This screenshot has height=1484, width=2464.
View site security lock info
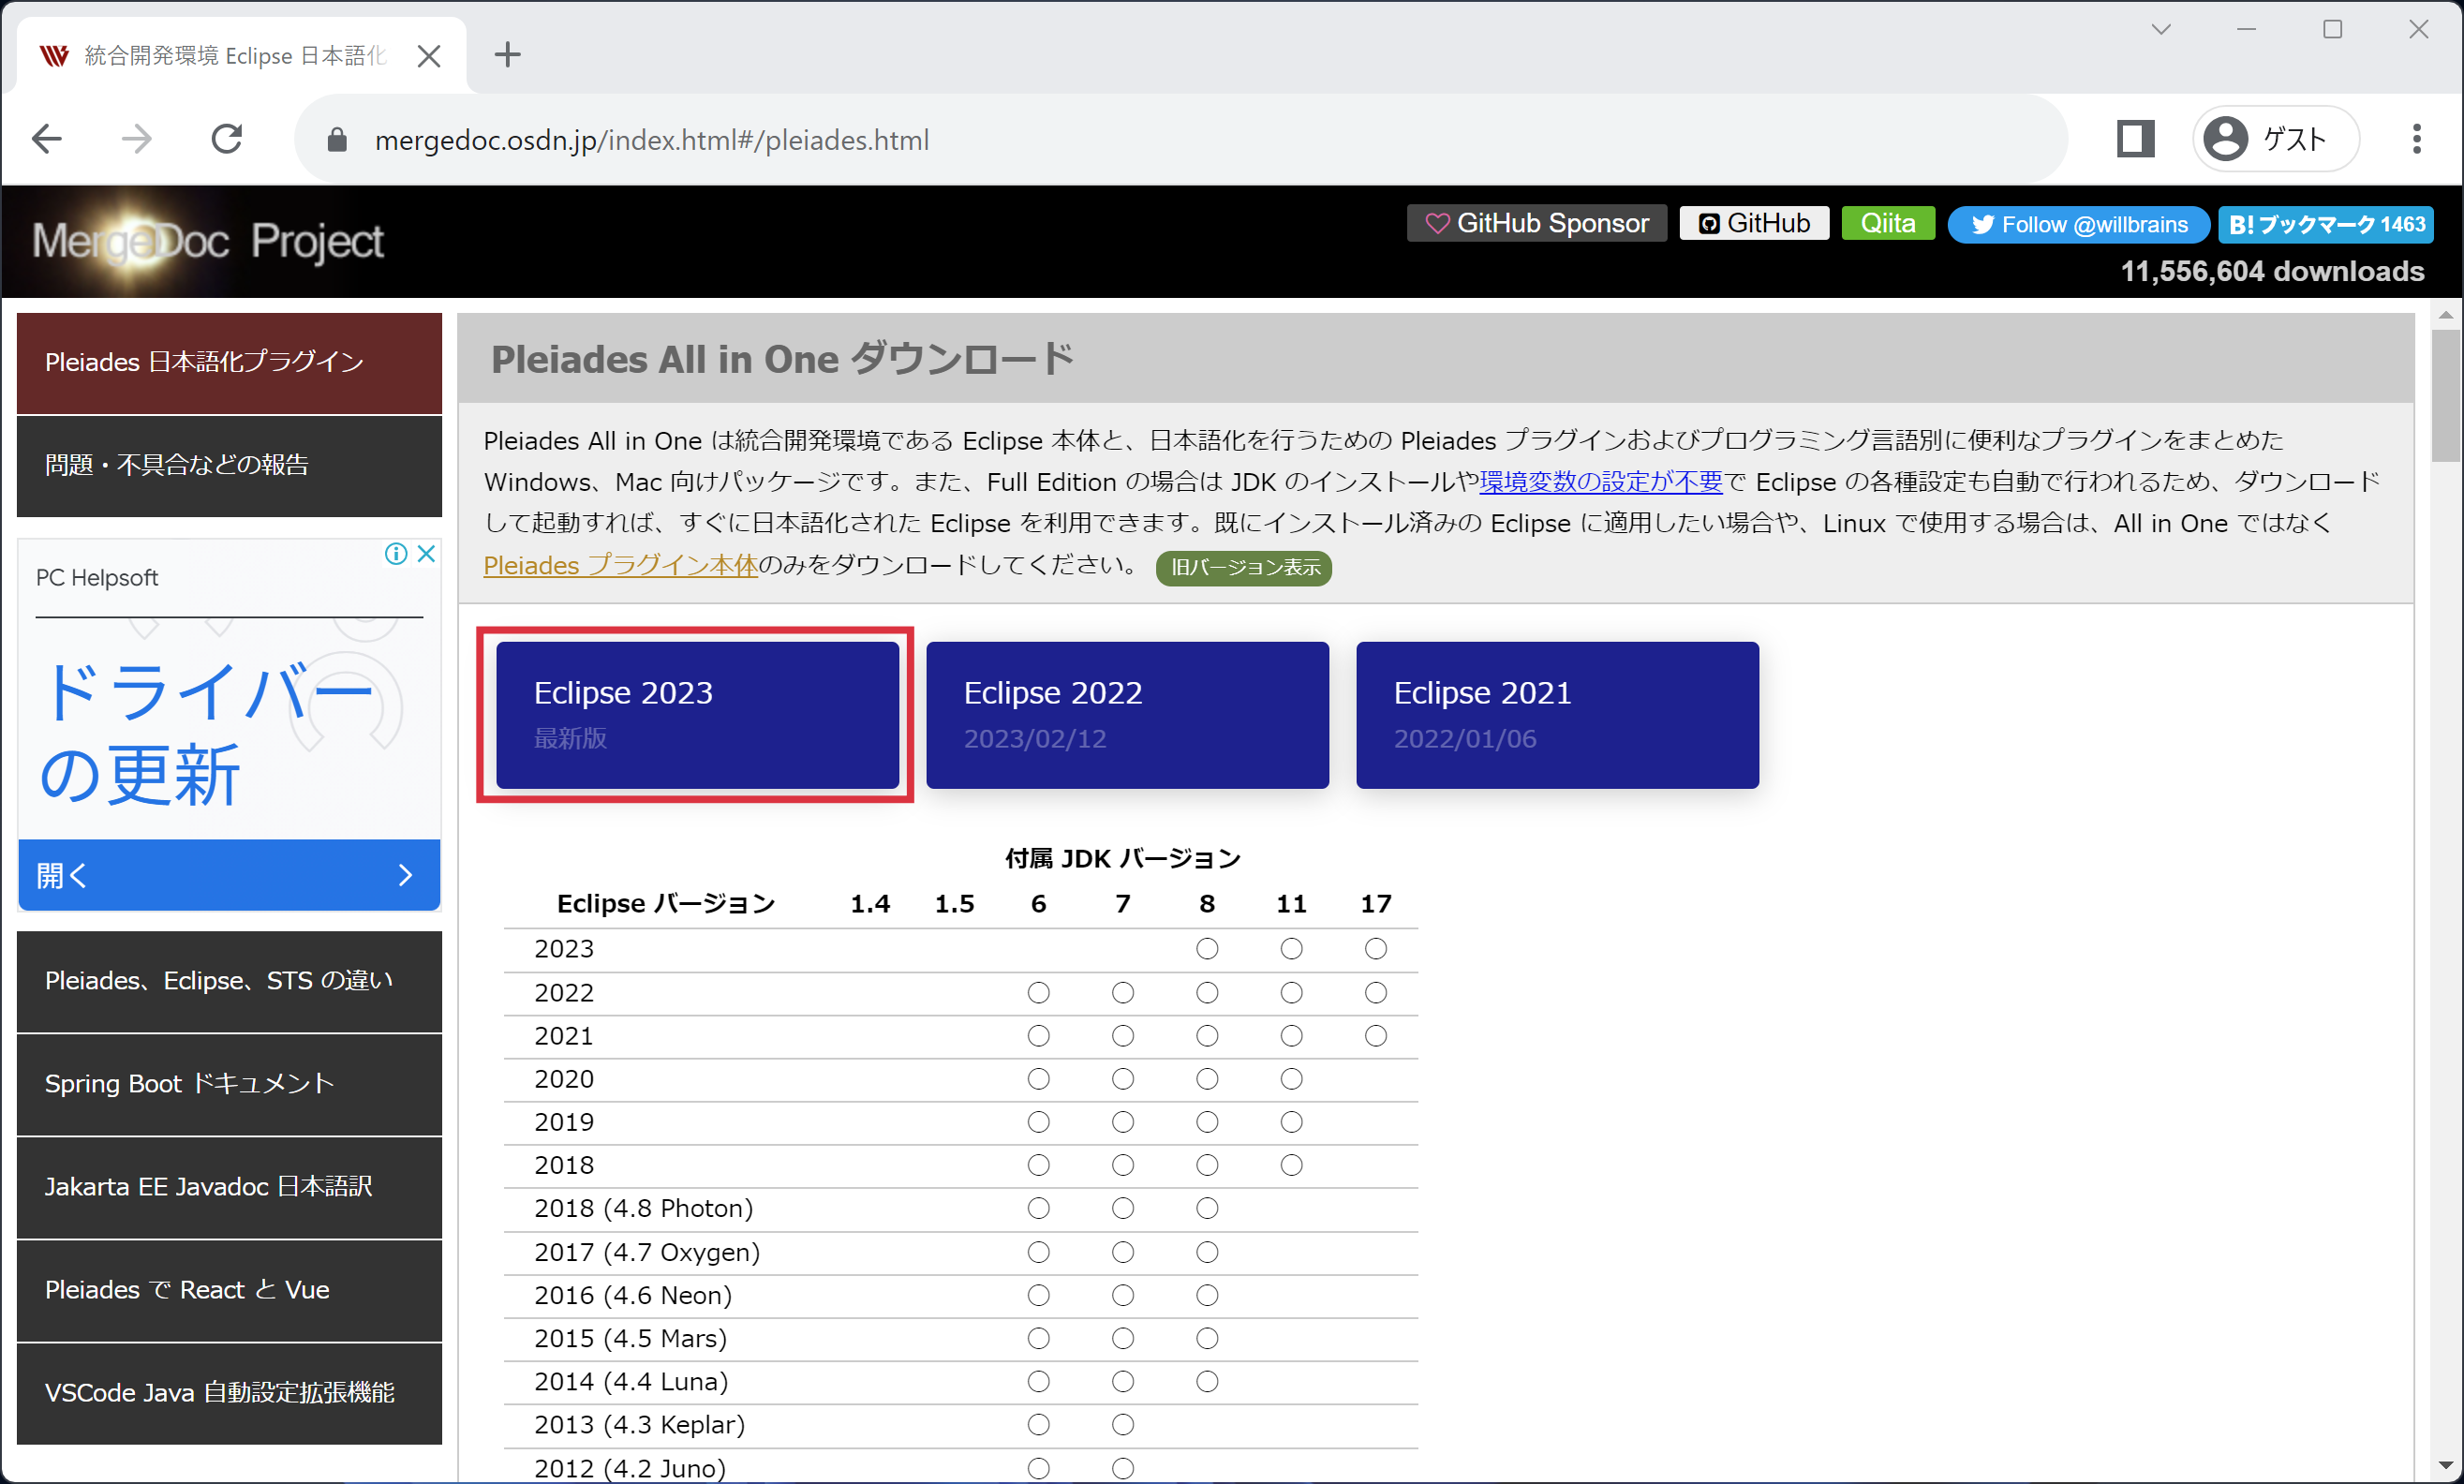(x=337, y=140)
